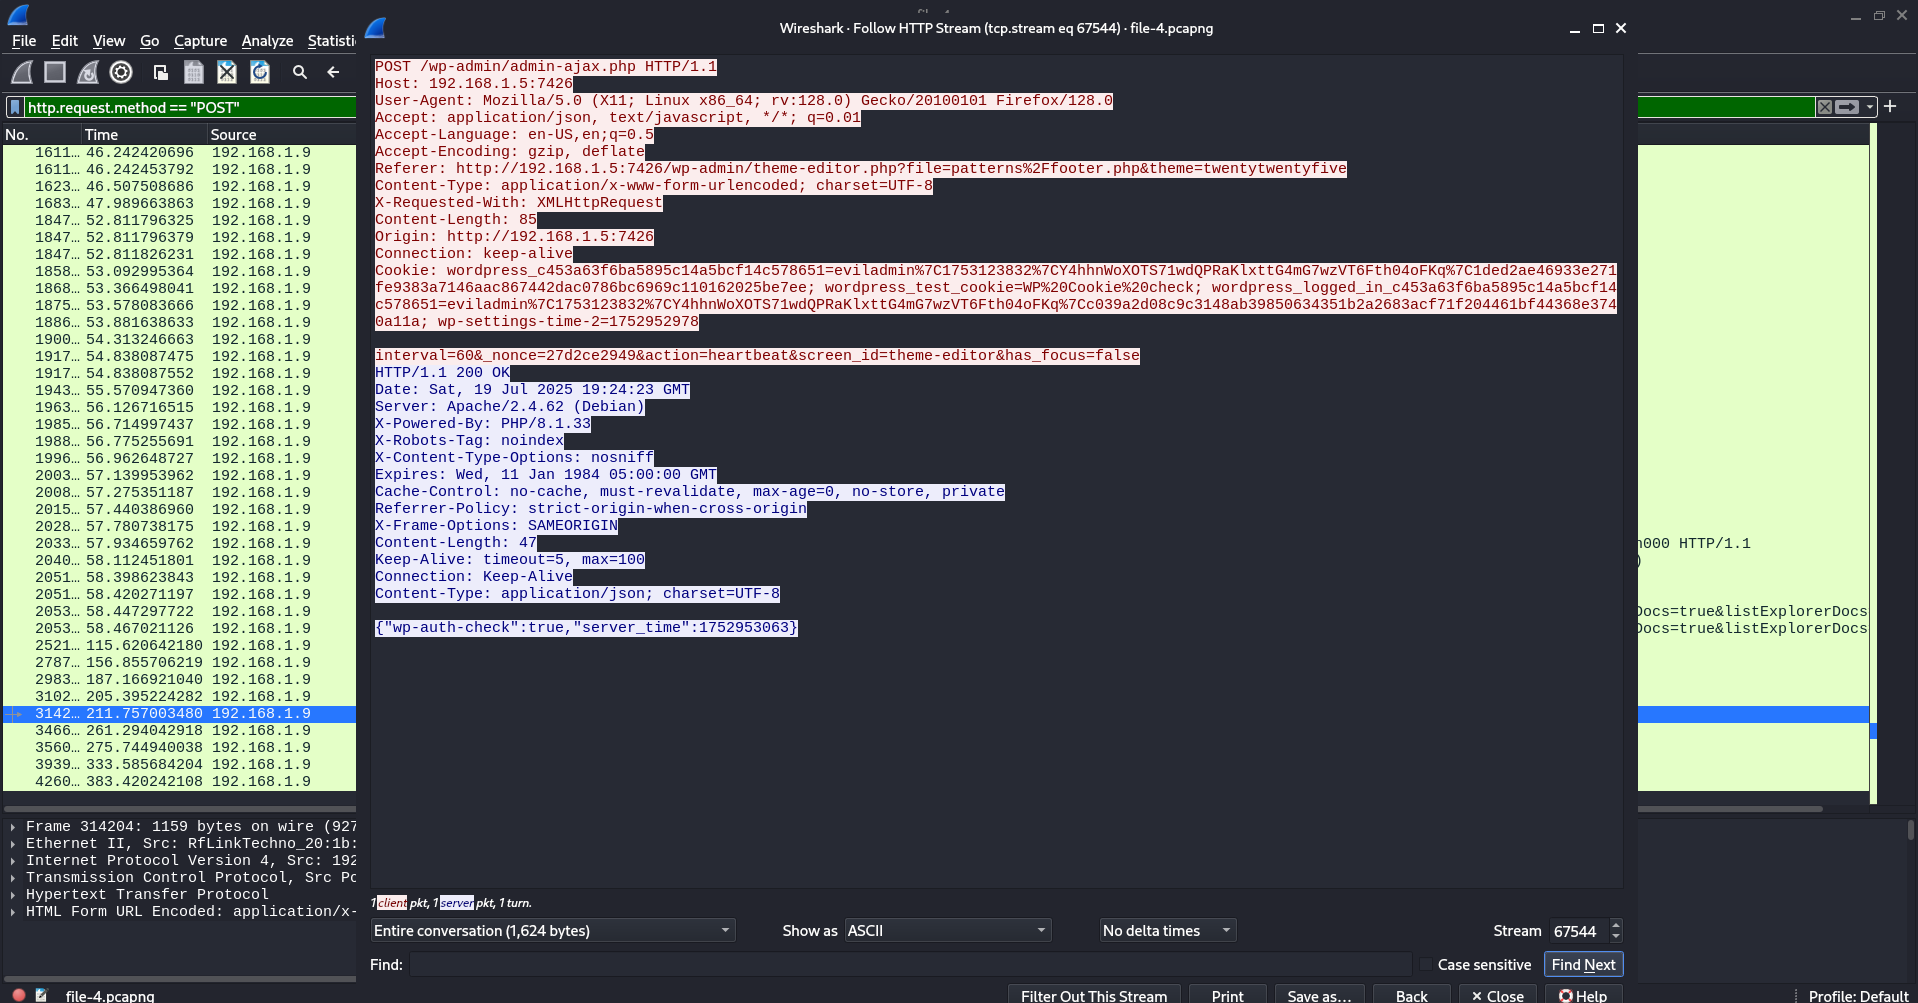Screen dimensions: 1918x1003
Task: Decrement the Stream number stepper
Action: coord(1616,937)
